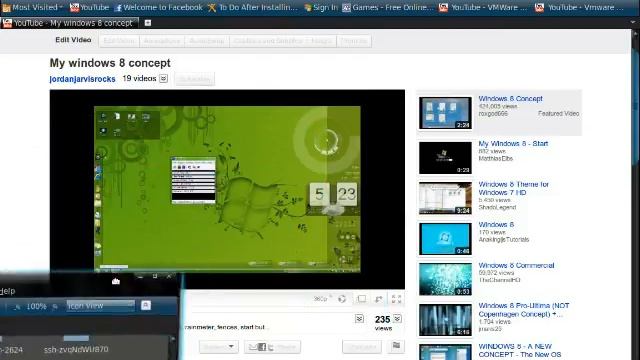Open the dropdown button below the description
The image size is (640, 360).
tap(219, 347)
